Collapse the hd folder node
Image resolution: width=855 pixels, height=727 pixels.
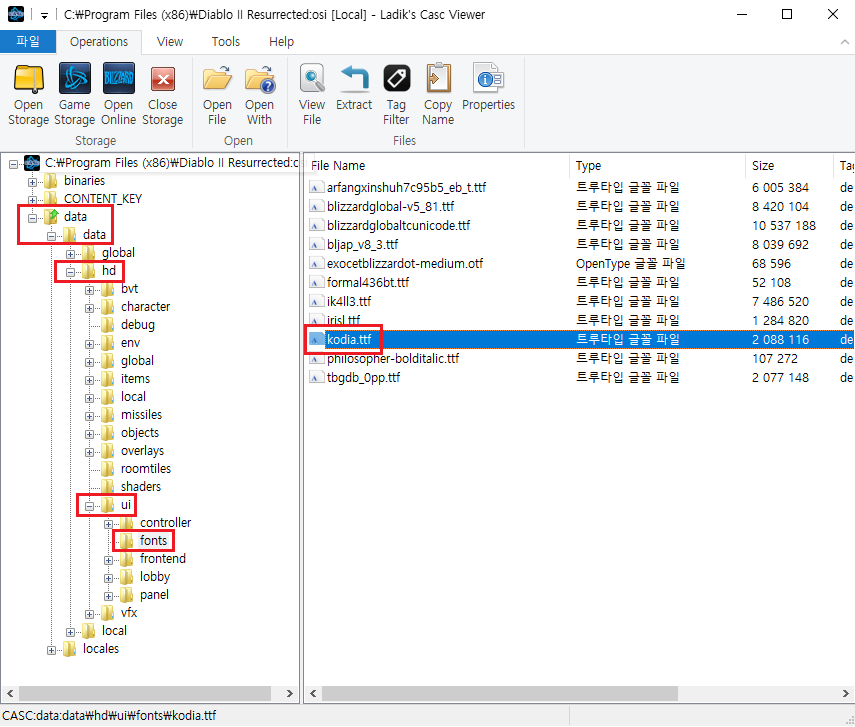pyautogui.click(x=70, y=272)
